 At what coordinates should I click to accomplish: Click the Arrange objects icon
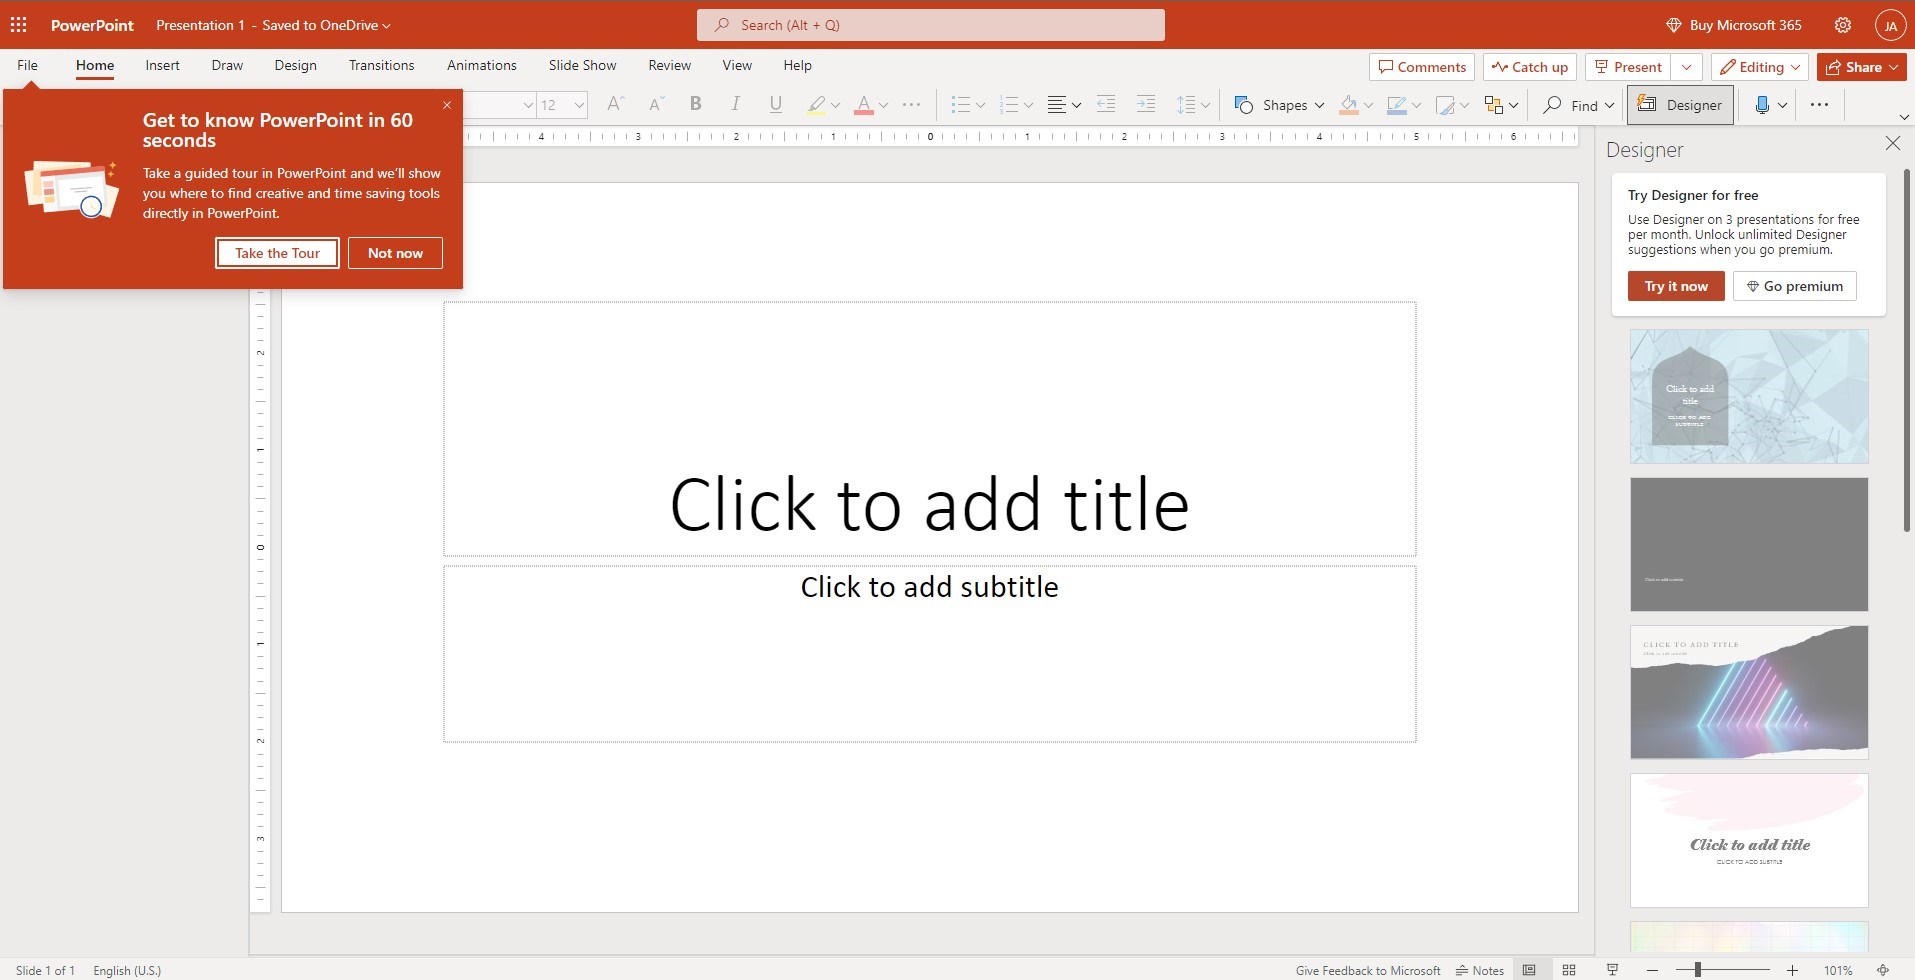pos(1494,105)
